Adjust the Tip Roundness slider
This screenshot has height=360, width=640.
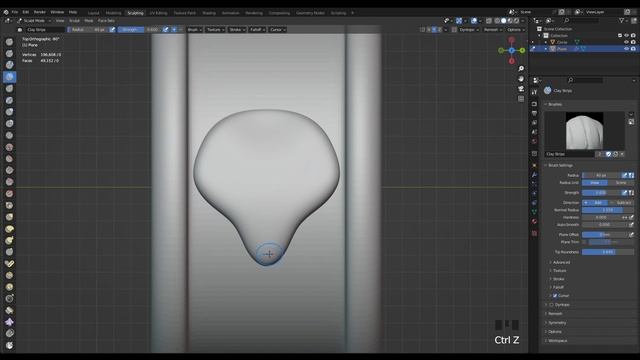[608, 252]
